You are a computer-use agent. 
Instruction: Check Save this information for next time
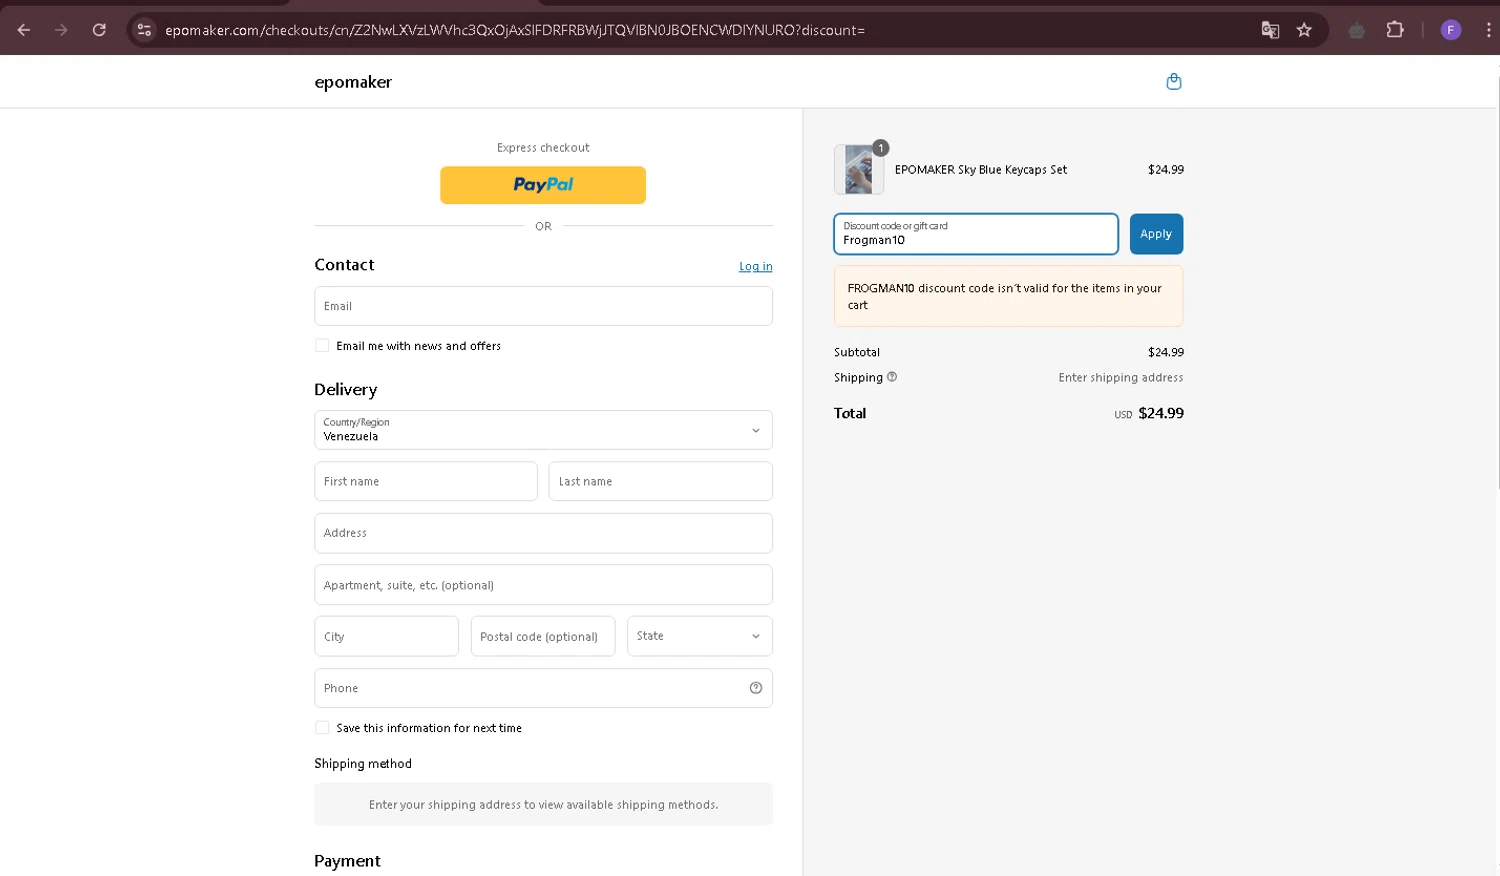322,728
